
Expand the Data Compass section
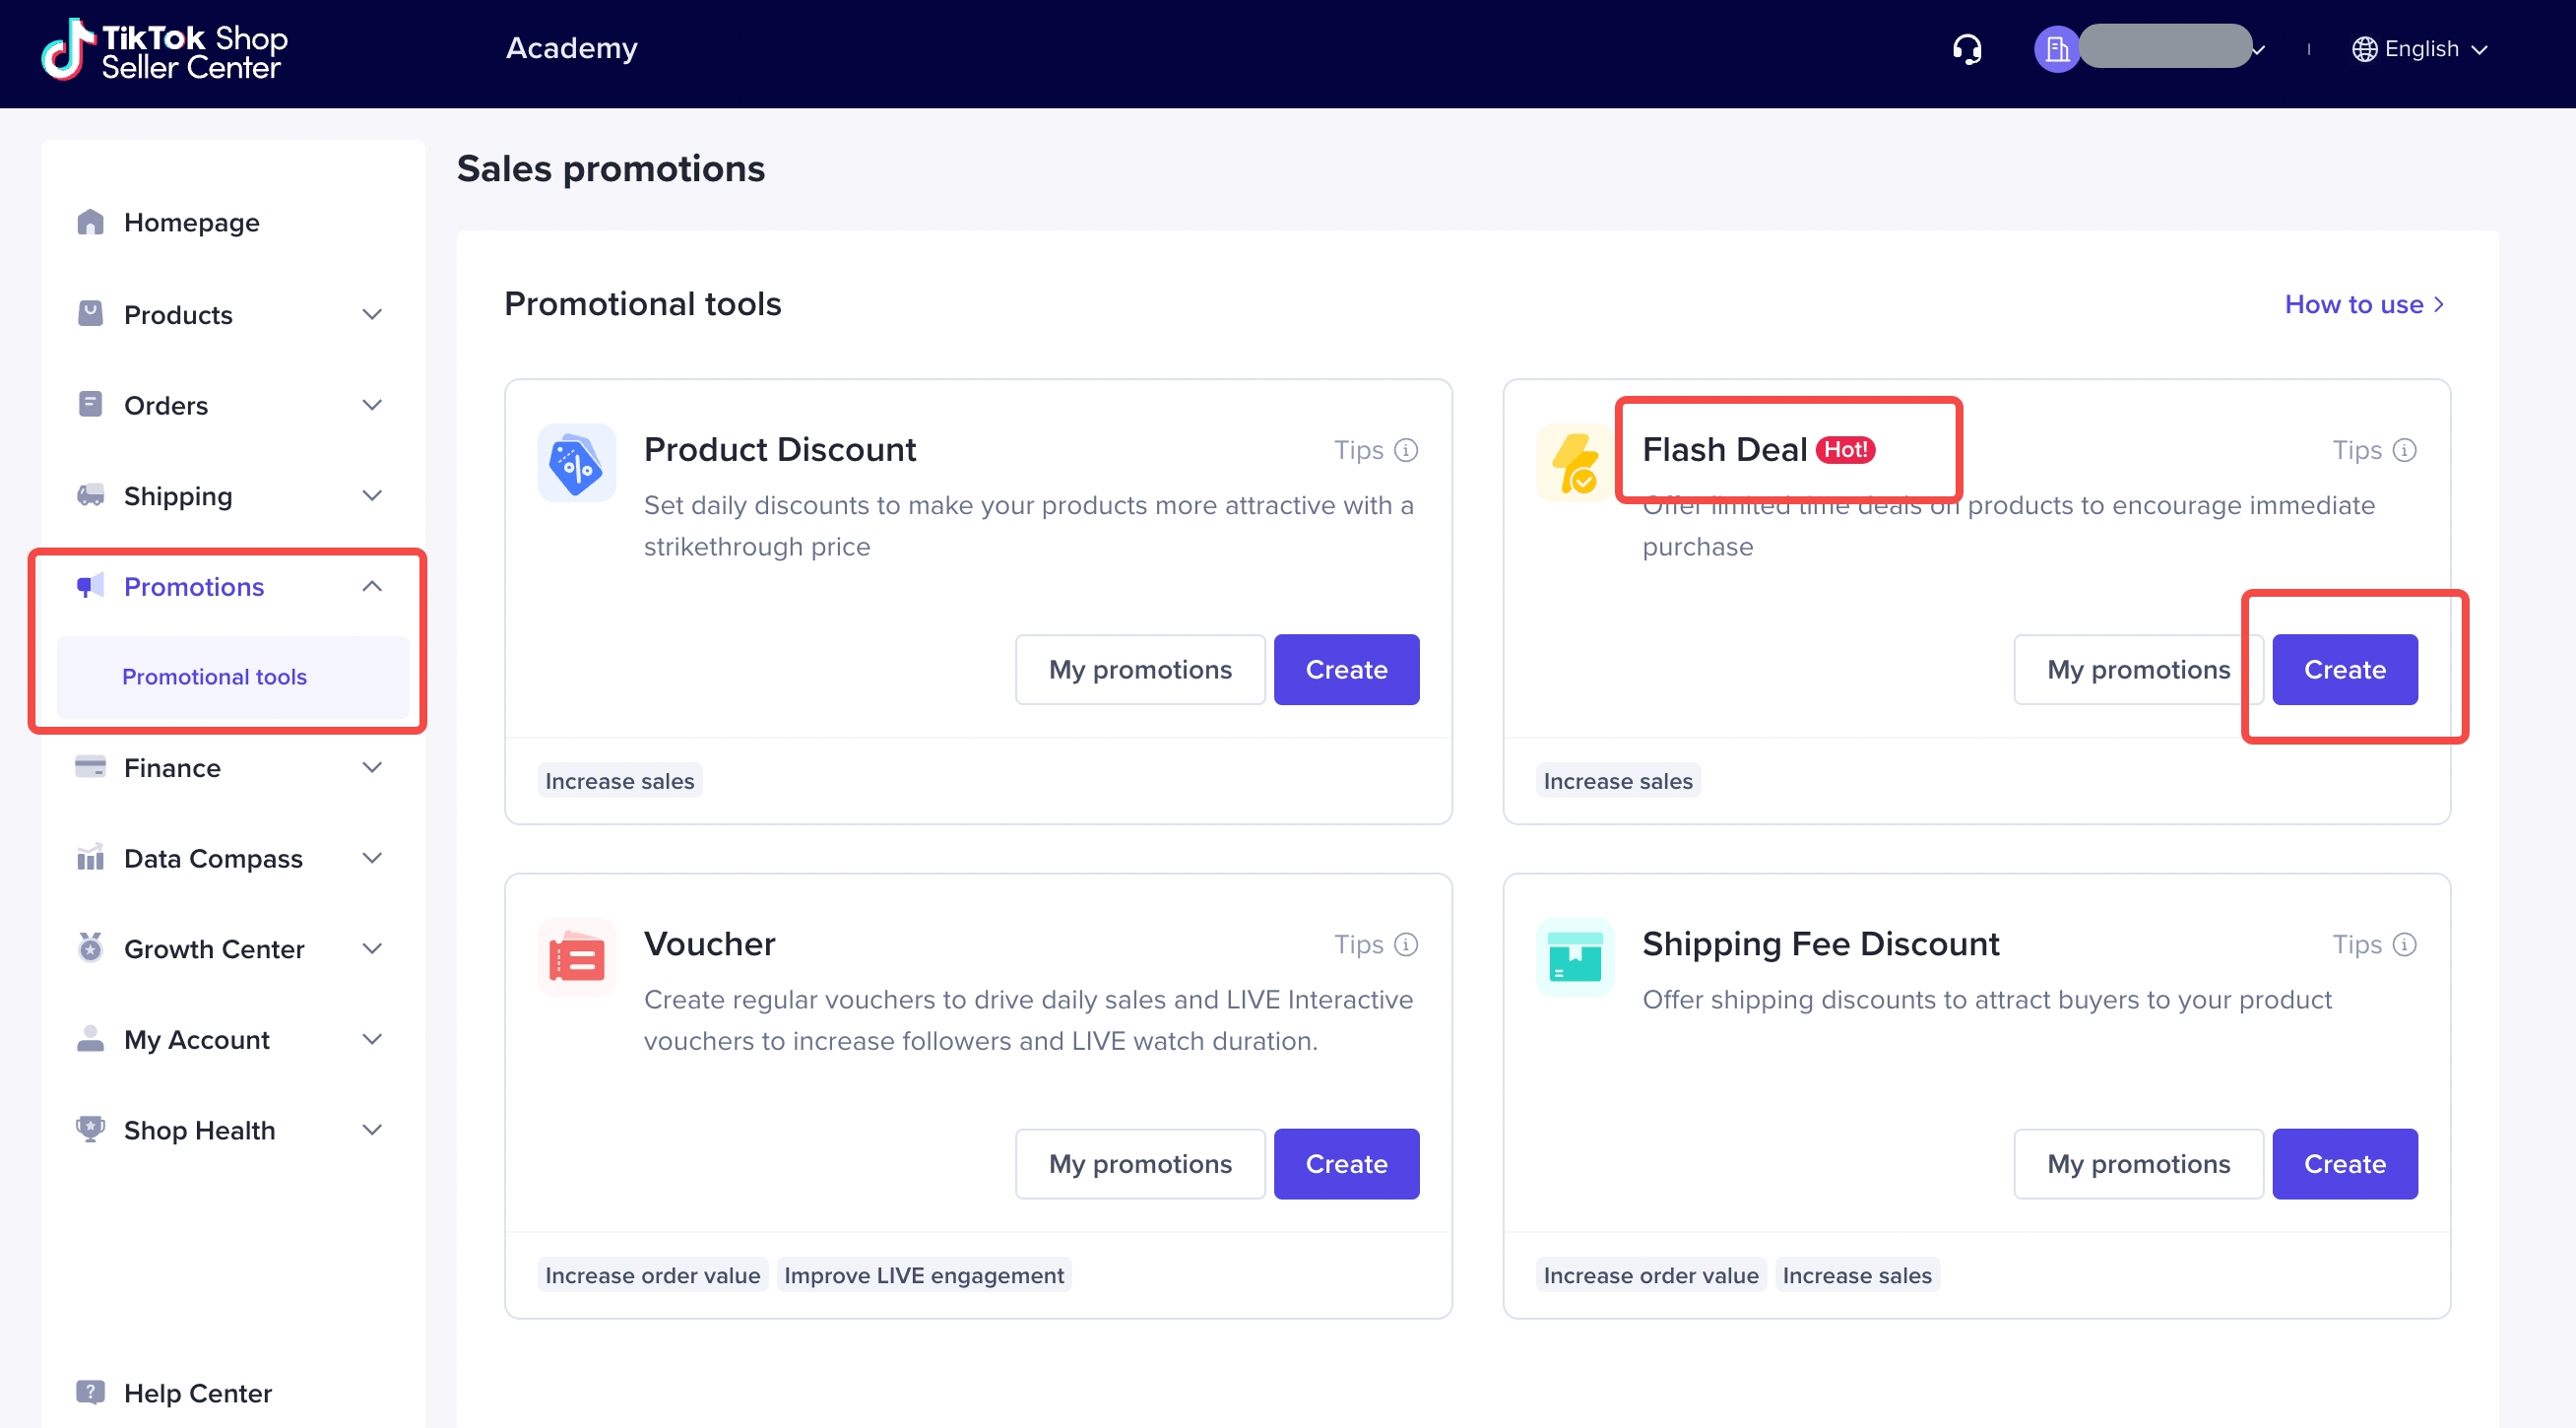click(x=372, y=858)
